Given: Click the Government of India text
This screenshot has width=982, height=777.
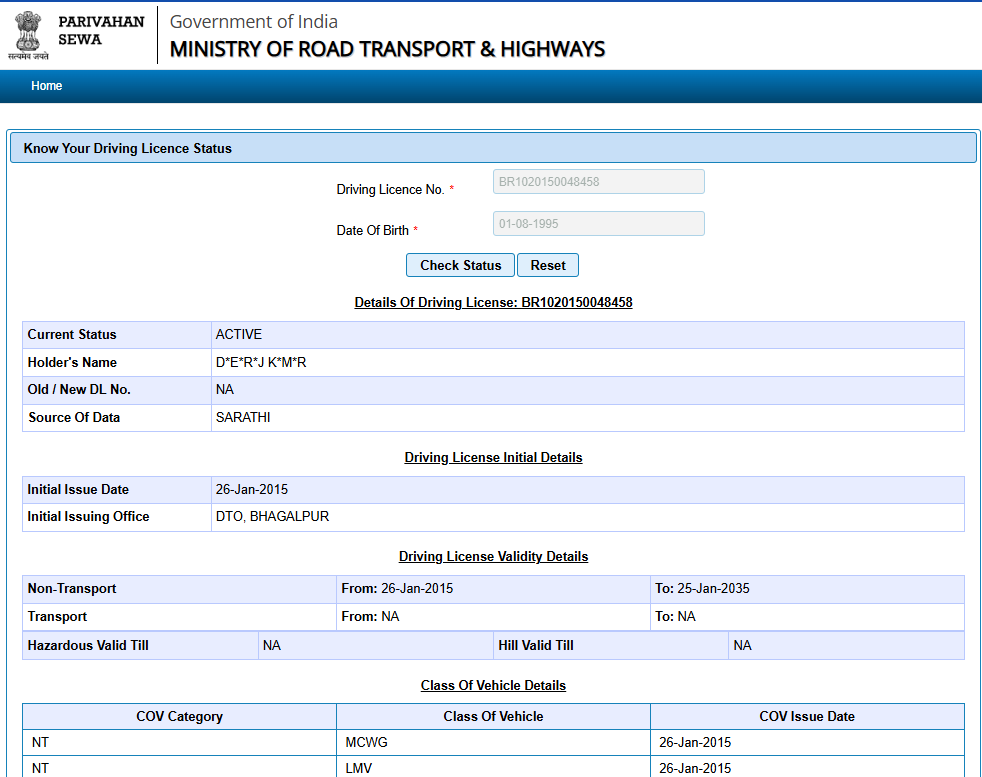Looking at the screenshot, I should click(x=254, y=21).
